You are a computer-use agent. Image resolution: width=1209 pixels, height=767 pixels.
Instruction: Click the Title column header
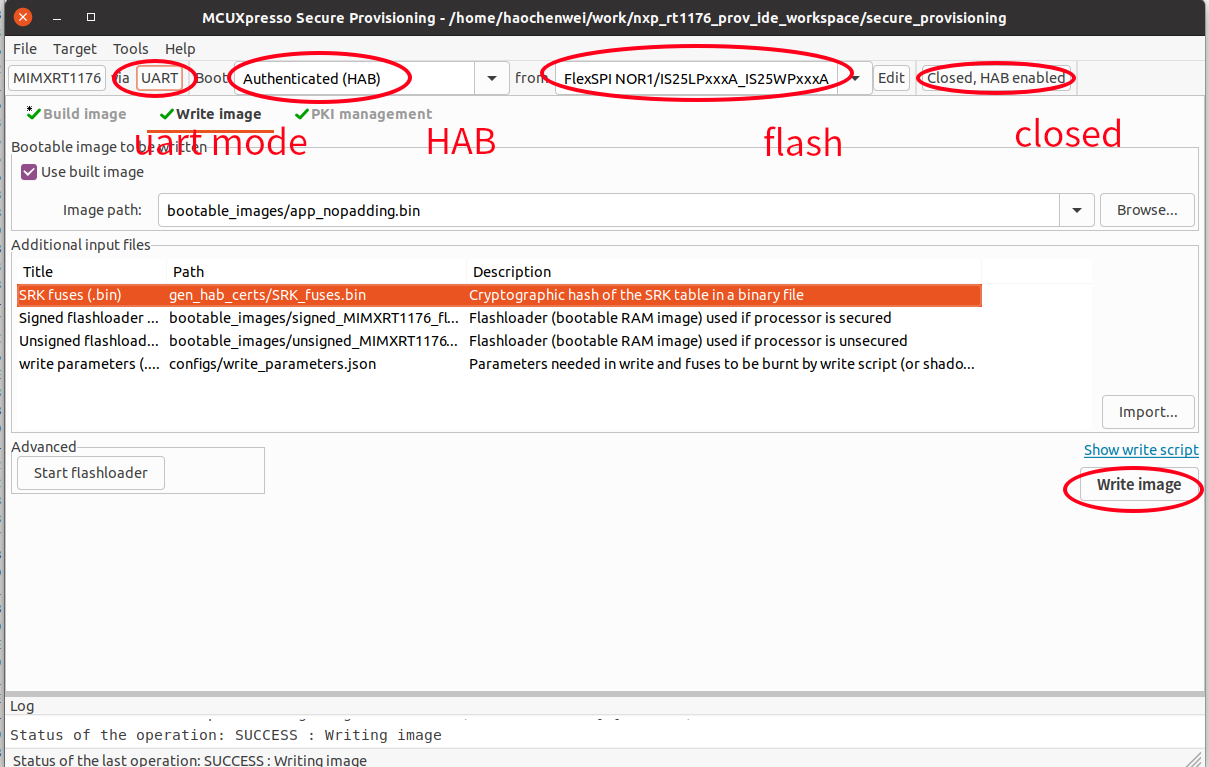pyautogui.click(x=92, y=272)
